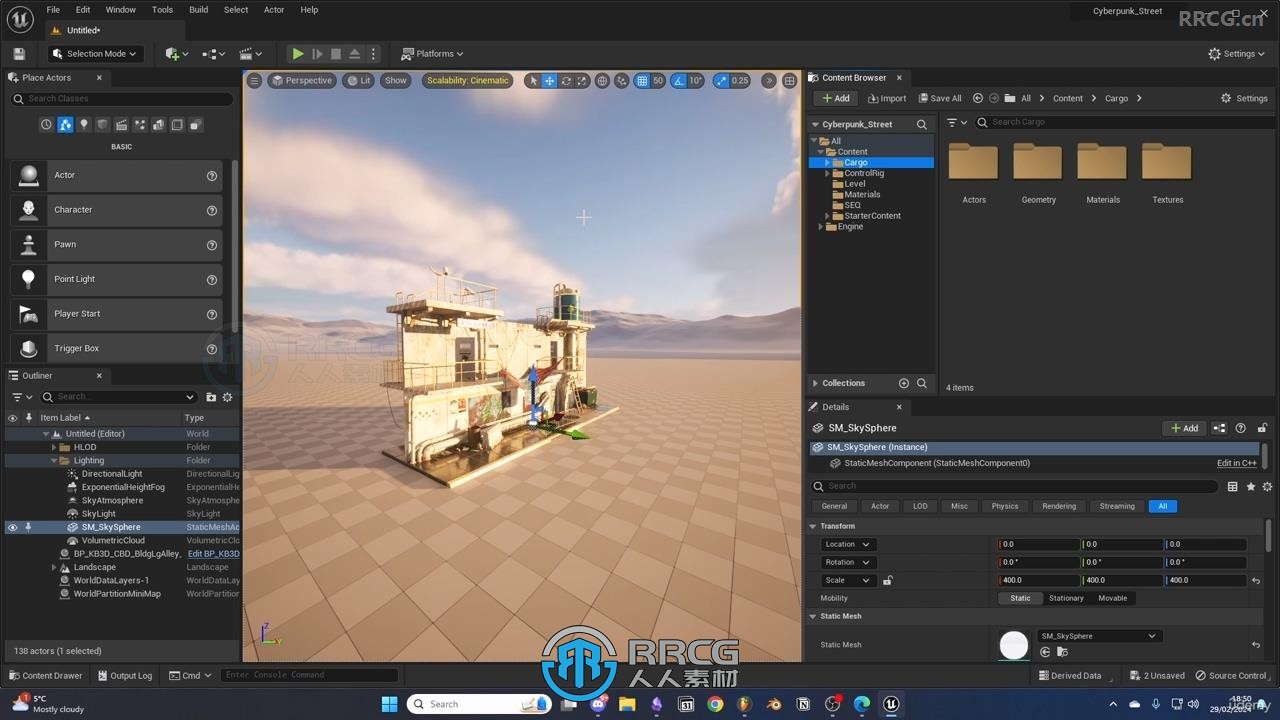Open the Geometry folder thumbnail
This screenshot has width=1280, height=720.
[1038, 162]
